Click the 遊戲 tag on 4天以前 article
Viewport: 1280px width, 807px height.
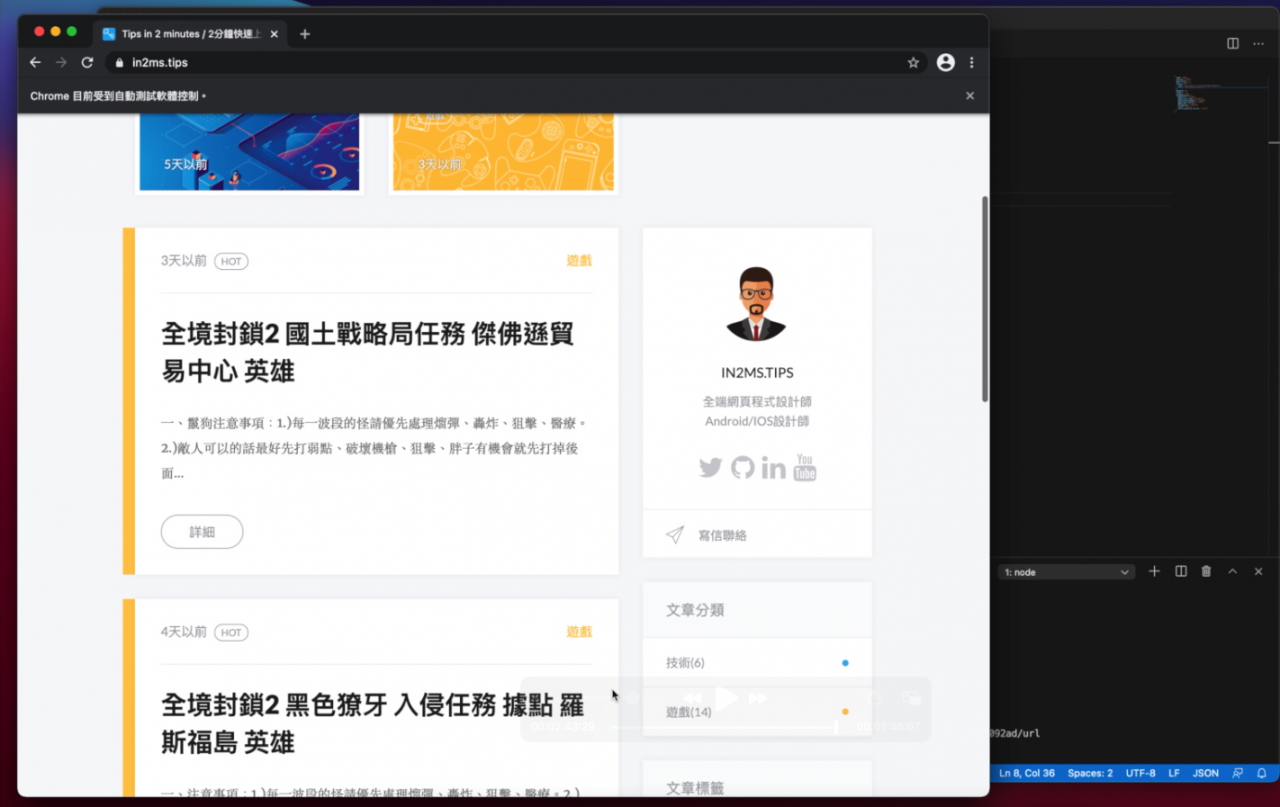579,632
